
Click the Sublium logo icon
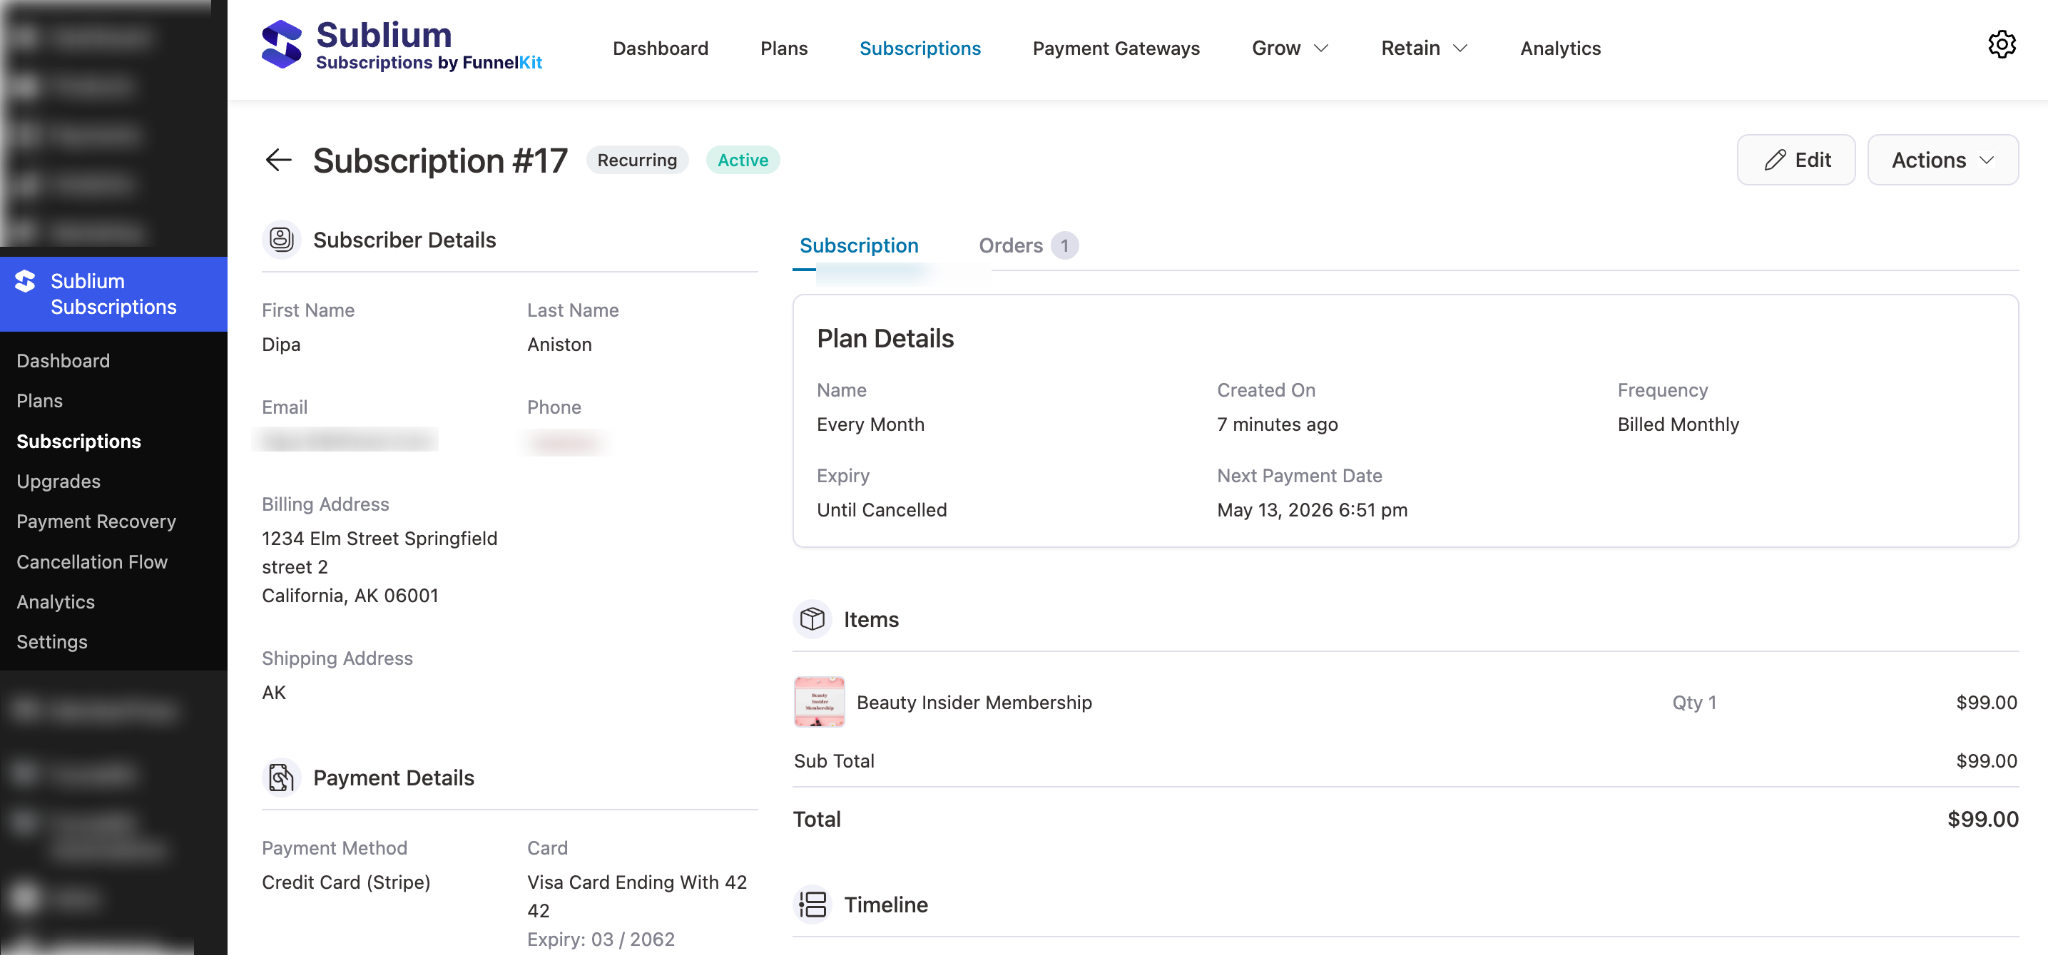(x=281, y=44)
